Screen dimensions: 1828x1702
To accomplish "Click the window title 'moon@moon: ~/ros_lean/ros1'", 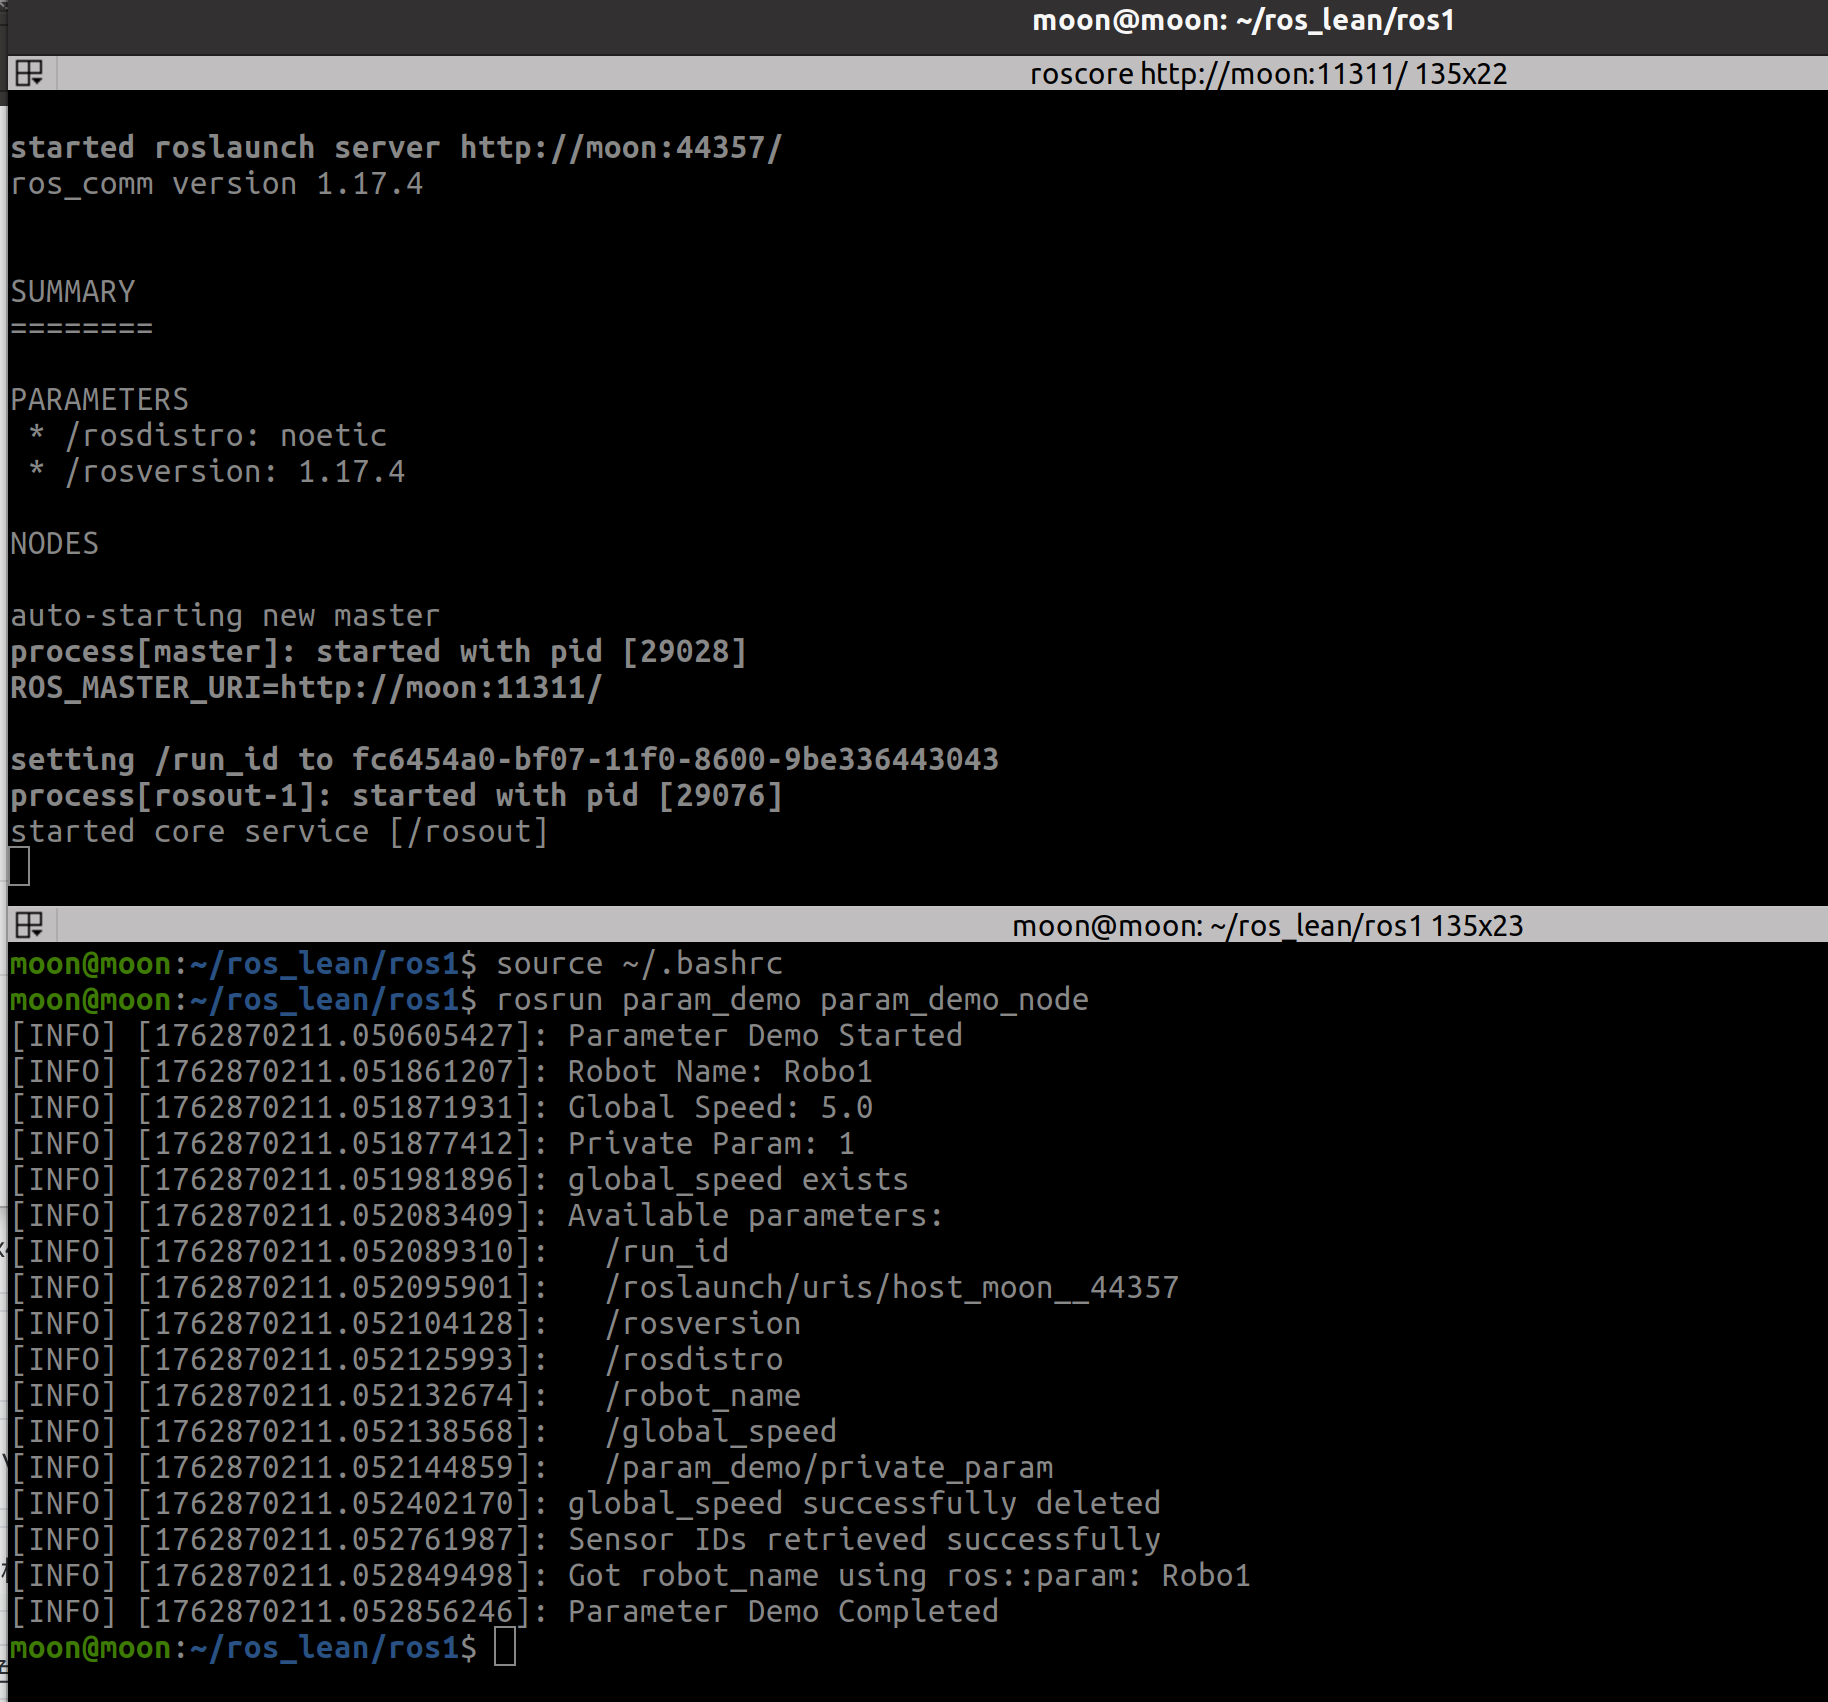I will (1243, 21).
